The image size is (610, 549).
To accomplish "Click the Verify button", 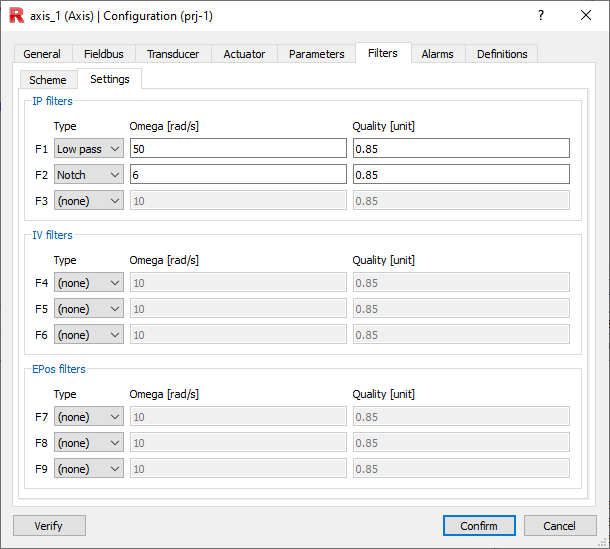I will click(x=49, y=526).
